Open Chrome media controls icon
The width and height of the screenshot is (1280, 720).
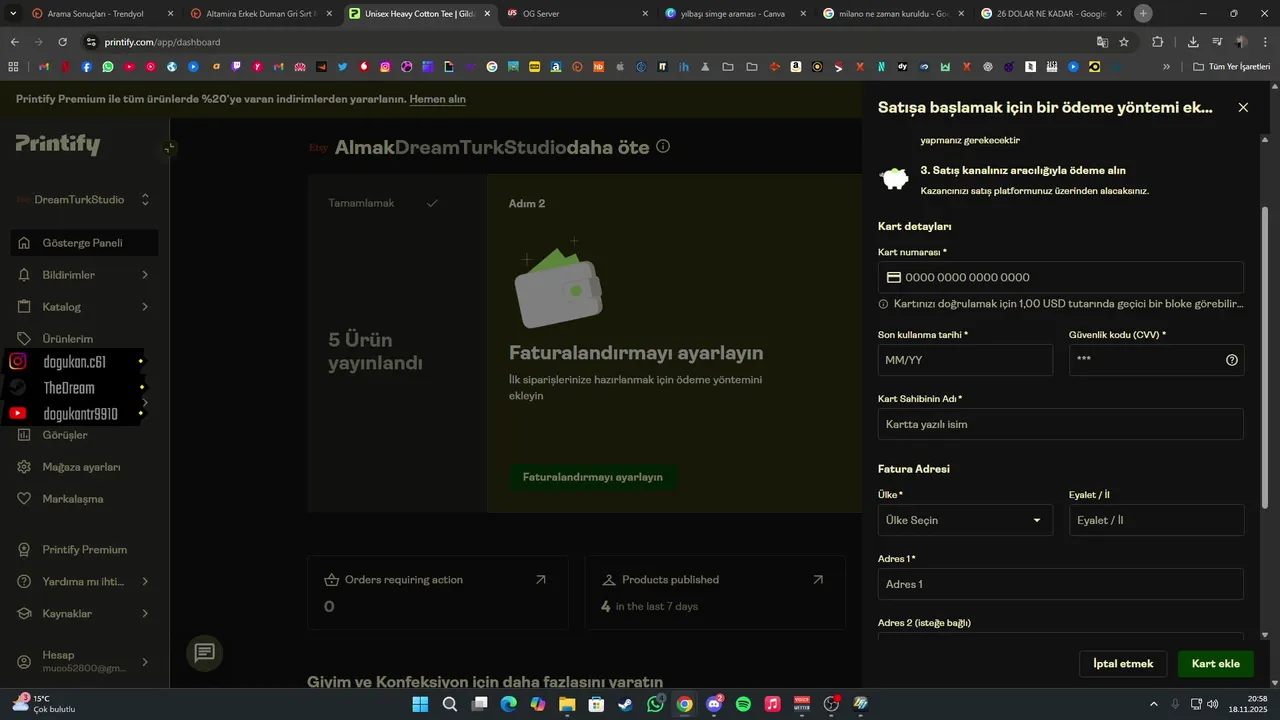[x=1217, y=42]
